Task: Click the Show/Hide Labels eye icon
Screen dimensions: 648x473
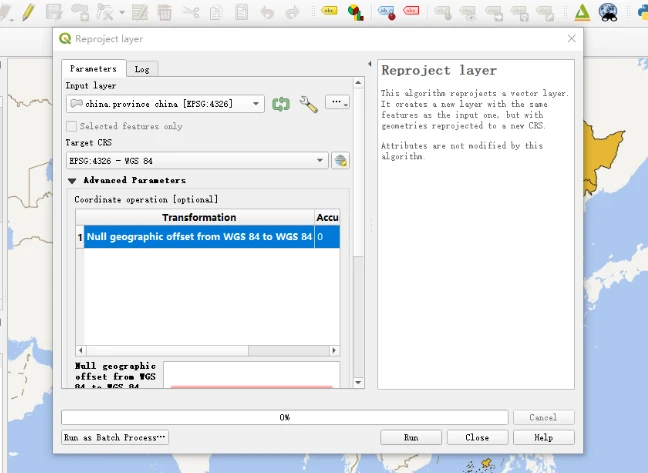Action: 469,12
